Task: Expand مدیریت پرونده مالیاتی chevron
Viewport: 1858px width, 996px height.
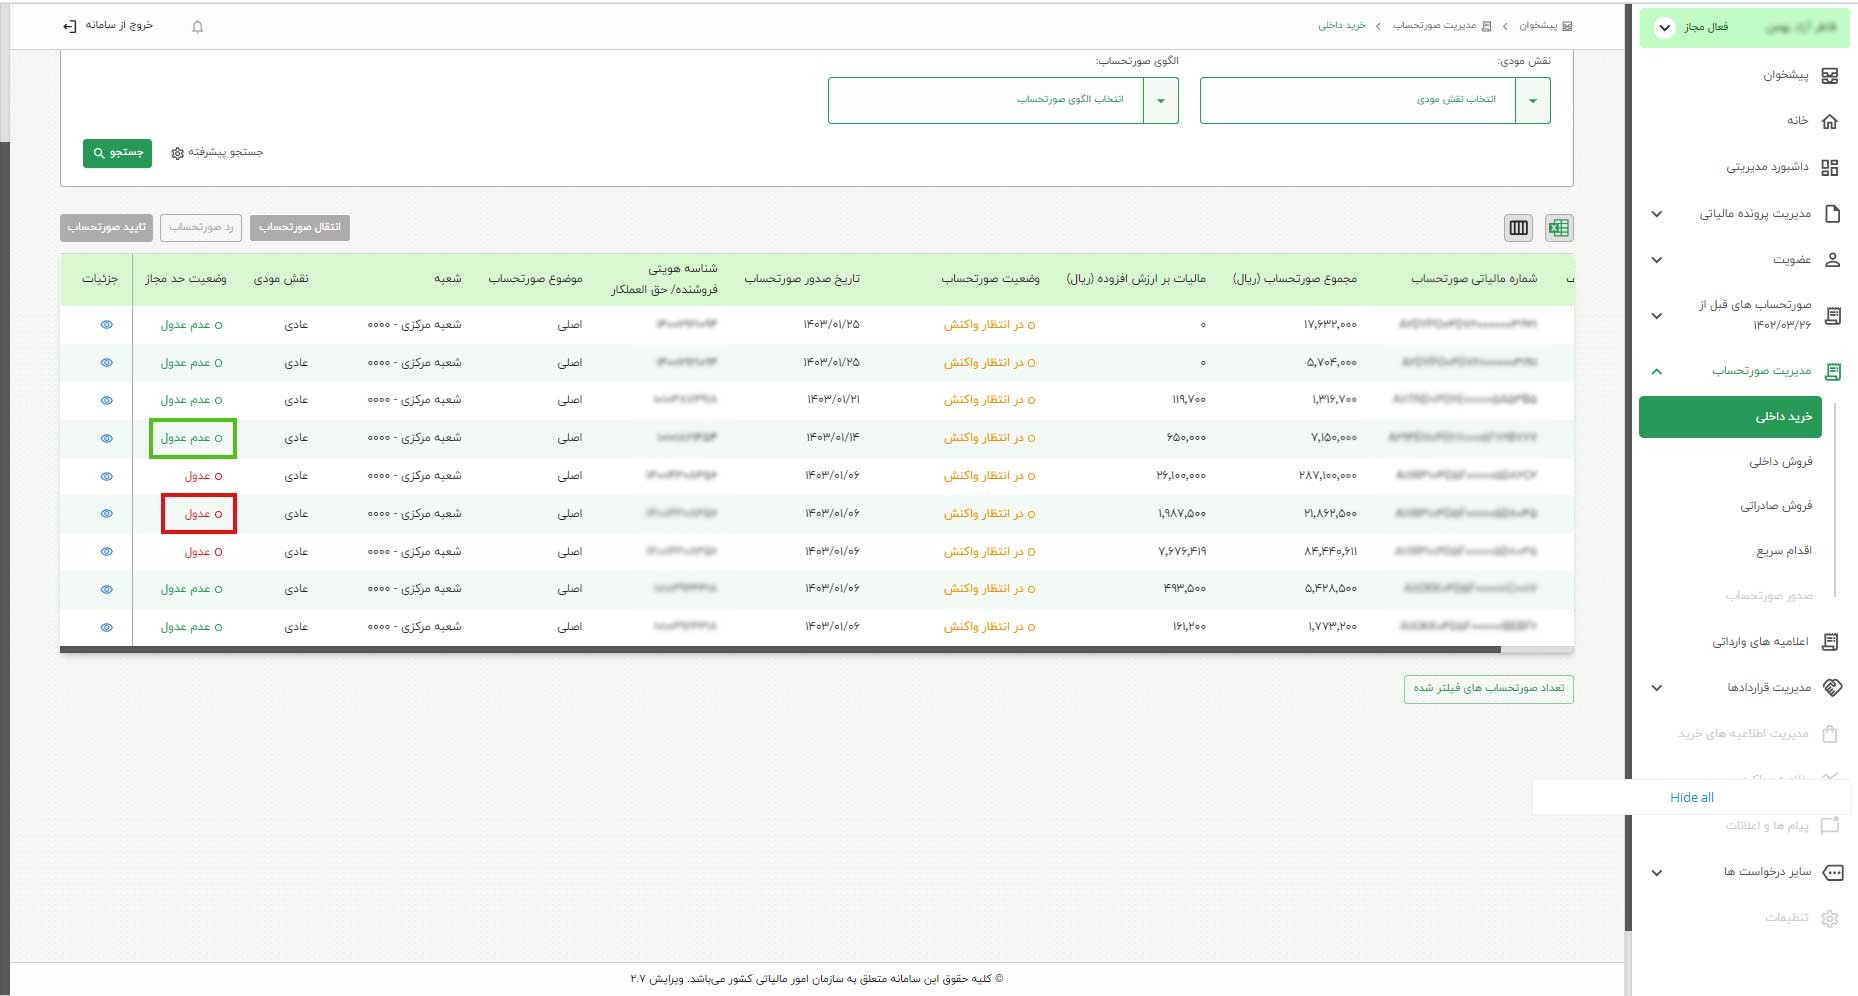Action: 1657,214
